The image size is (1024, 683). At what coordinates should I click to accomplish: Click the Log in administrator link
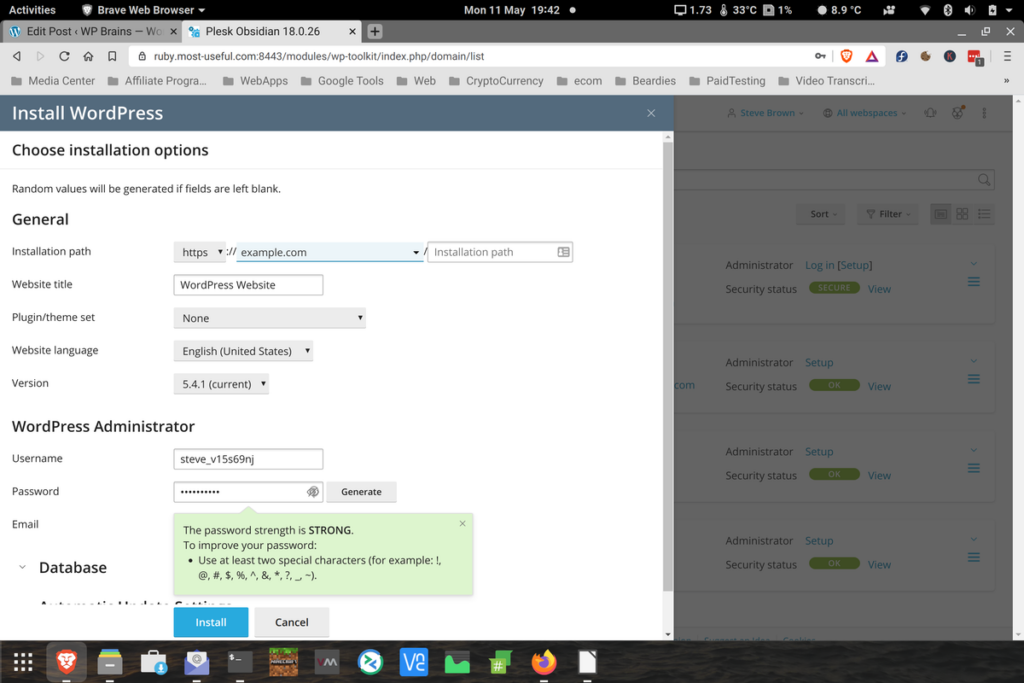[820, 265]
